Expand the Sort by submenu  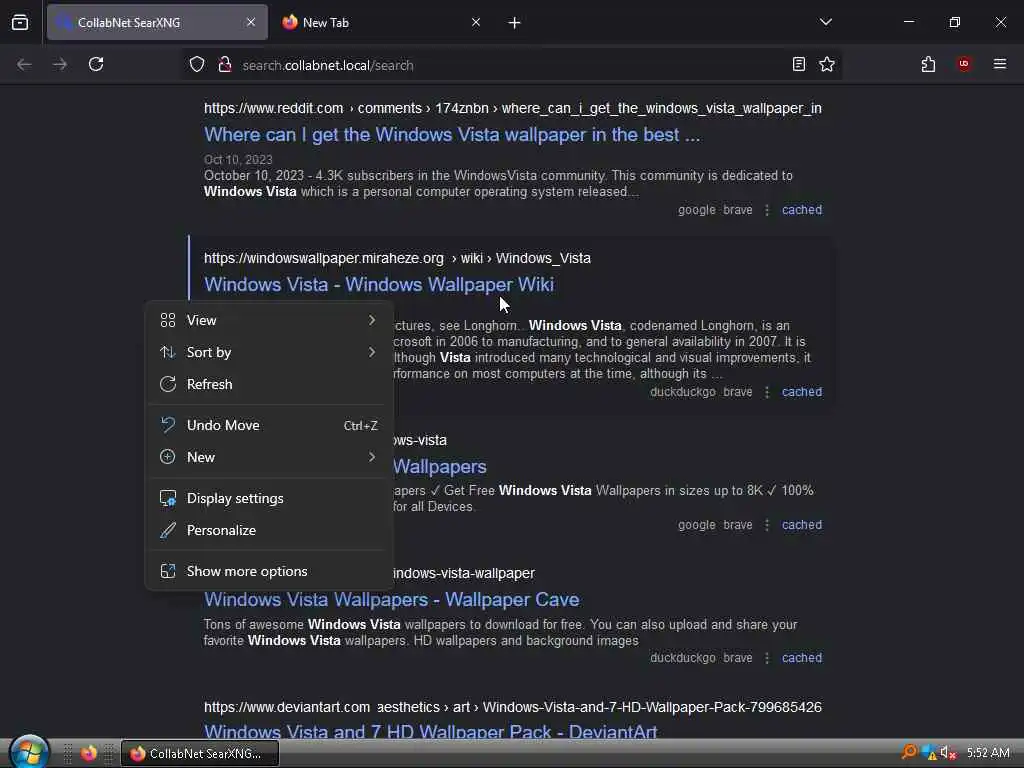pos(268,352)
